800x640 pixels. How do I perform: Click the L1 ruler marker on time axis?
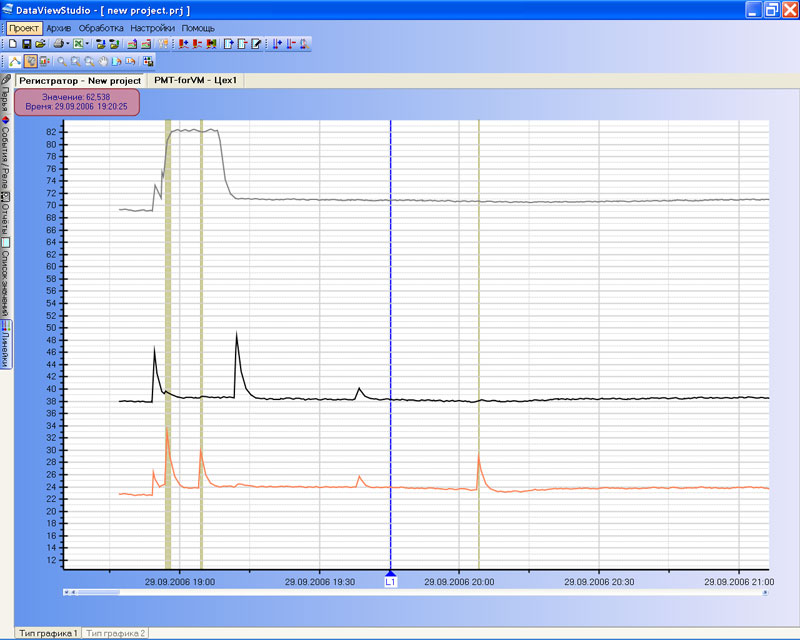click(x=391, y=580)
